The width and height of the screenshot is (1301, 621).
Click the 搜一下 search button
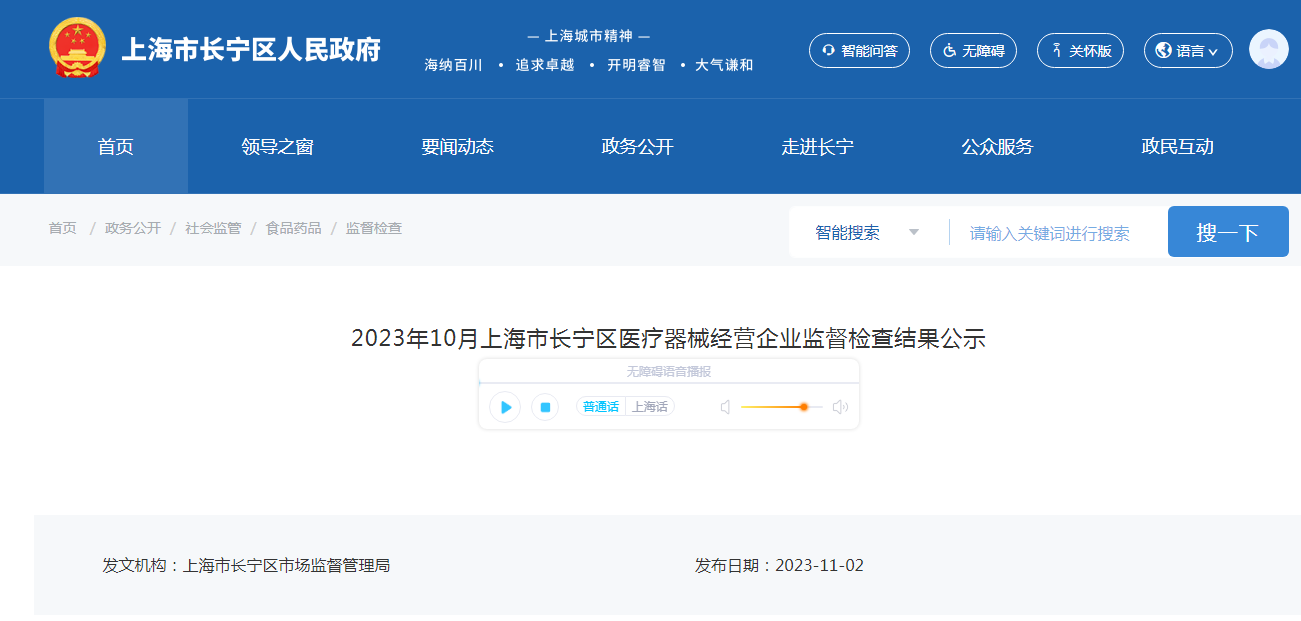[1228, 232]
